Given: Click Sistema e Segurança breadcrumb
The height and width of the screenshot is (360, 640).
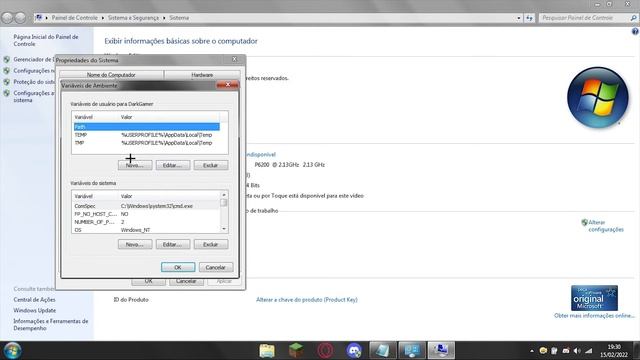Looking at the screenshot, I should click(133, 18).
